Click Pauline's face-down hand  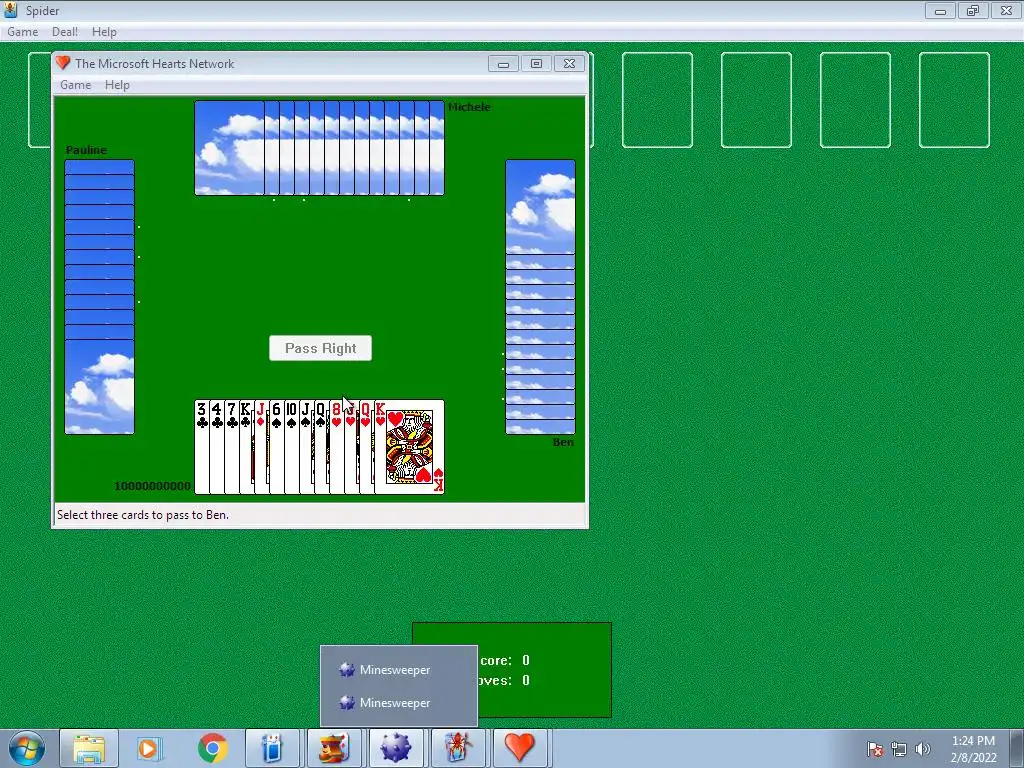pos(99,297)
